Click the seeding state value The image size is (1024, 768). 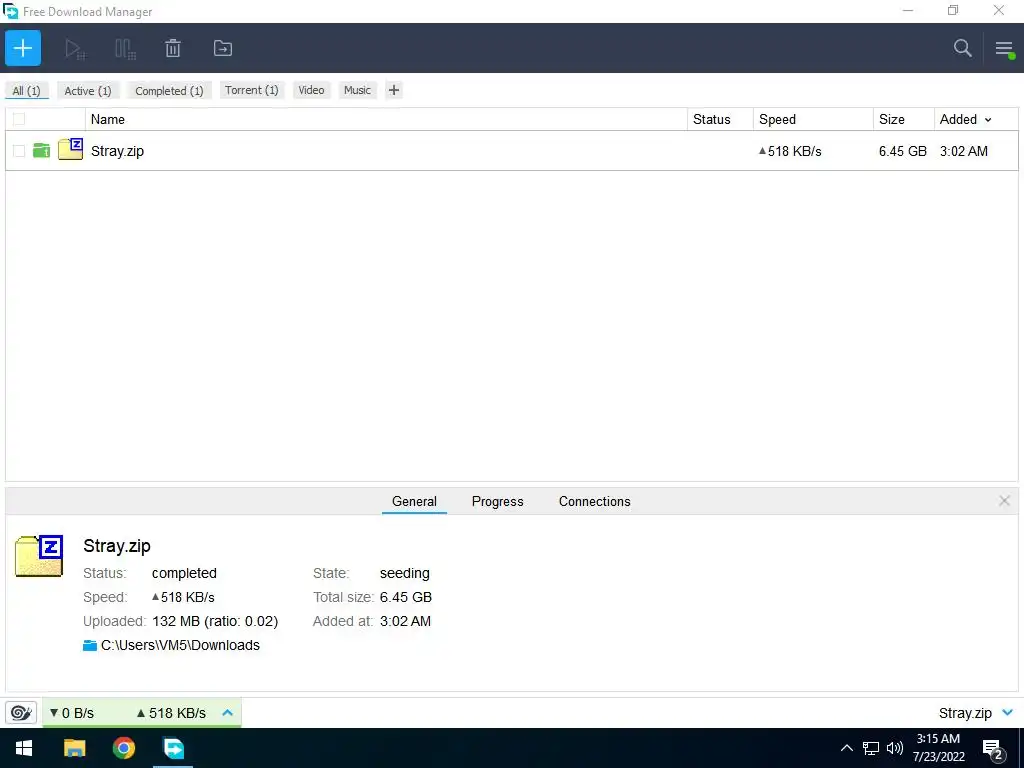tap(405, 573)
